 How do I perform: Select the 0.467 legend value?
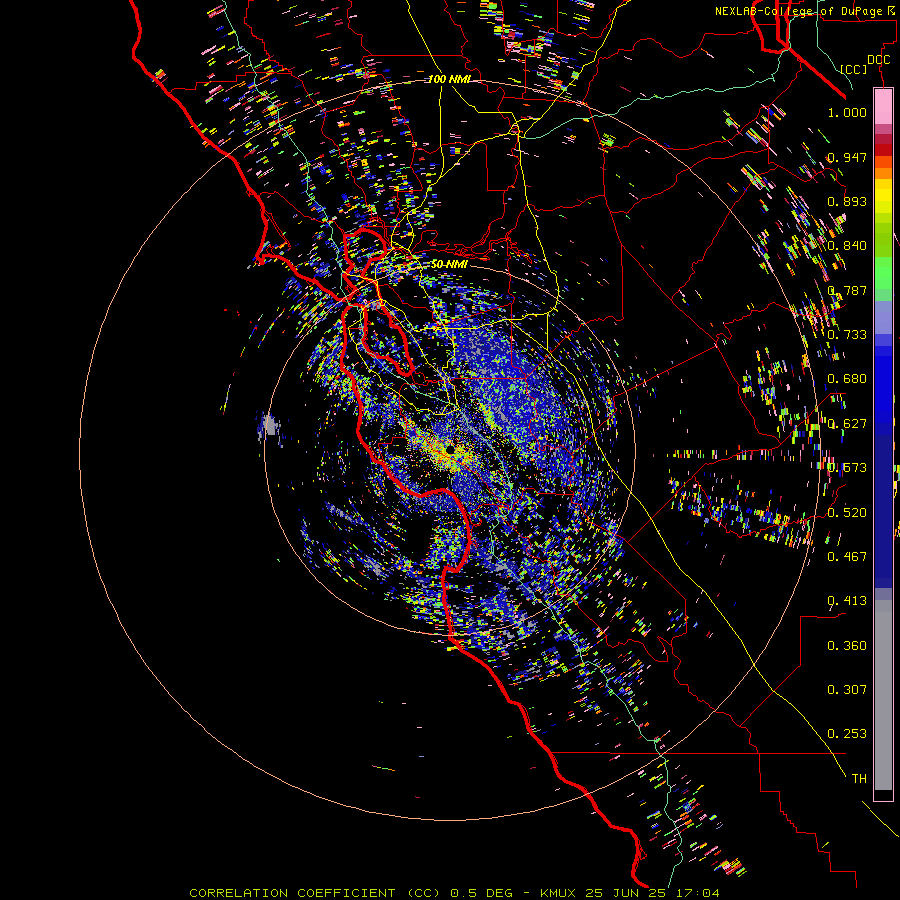pos(847,557)
